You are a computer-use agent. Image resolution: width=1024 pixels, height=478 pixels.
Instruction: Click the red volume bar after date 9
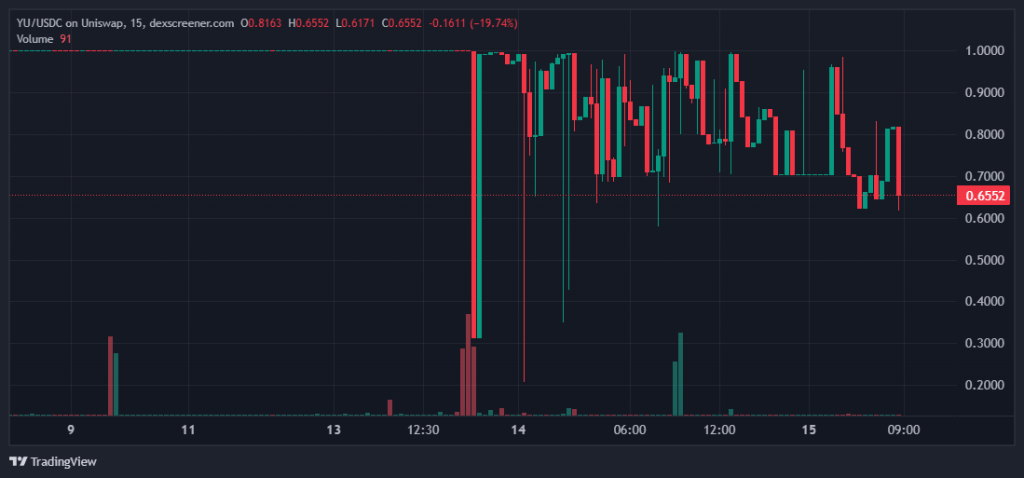[x=110, y=375]
